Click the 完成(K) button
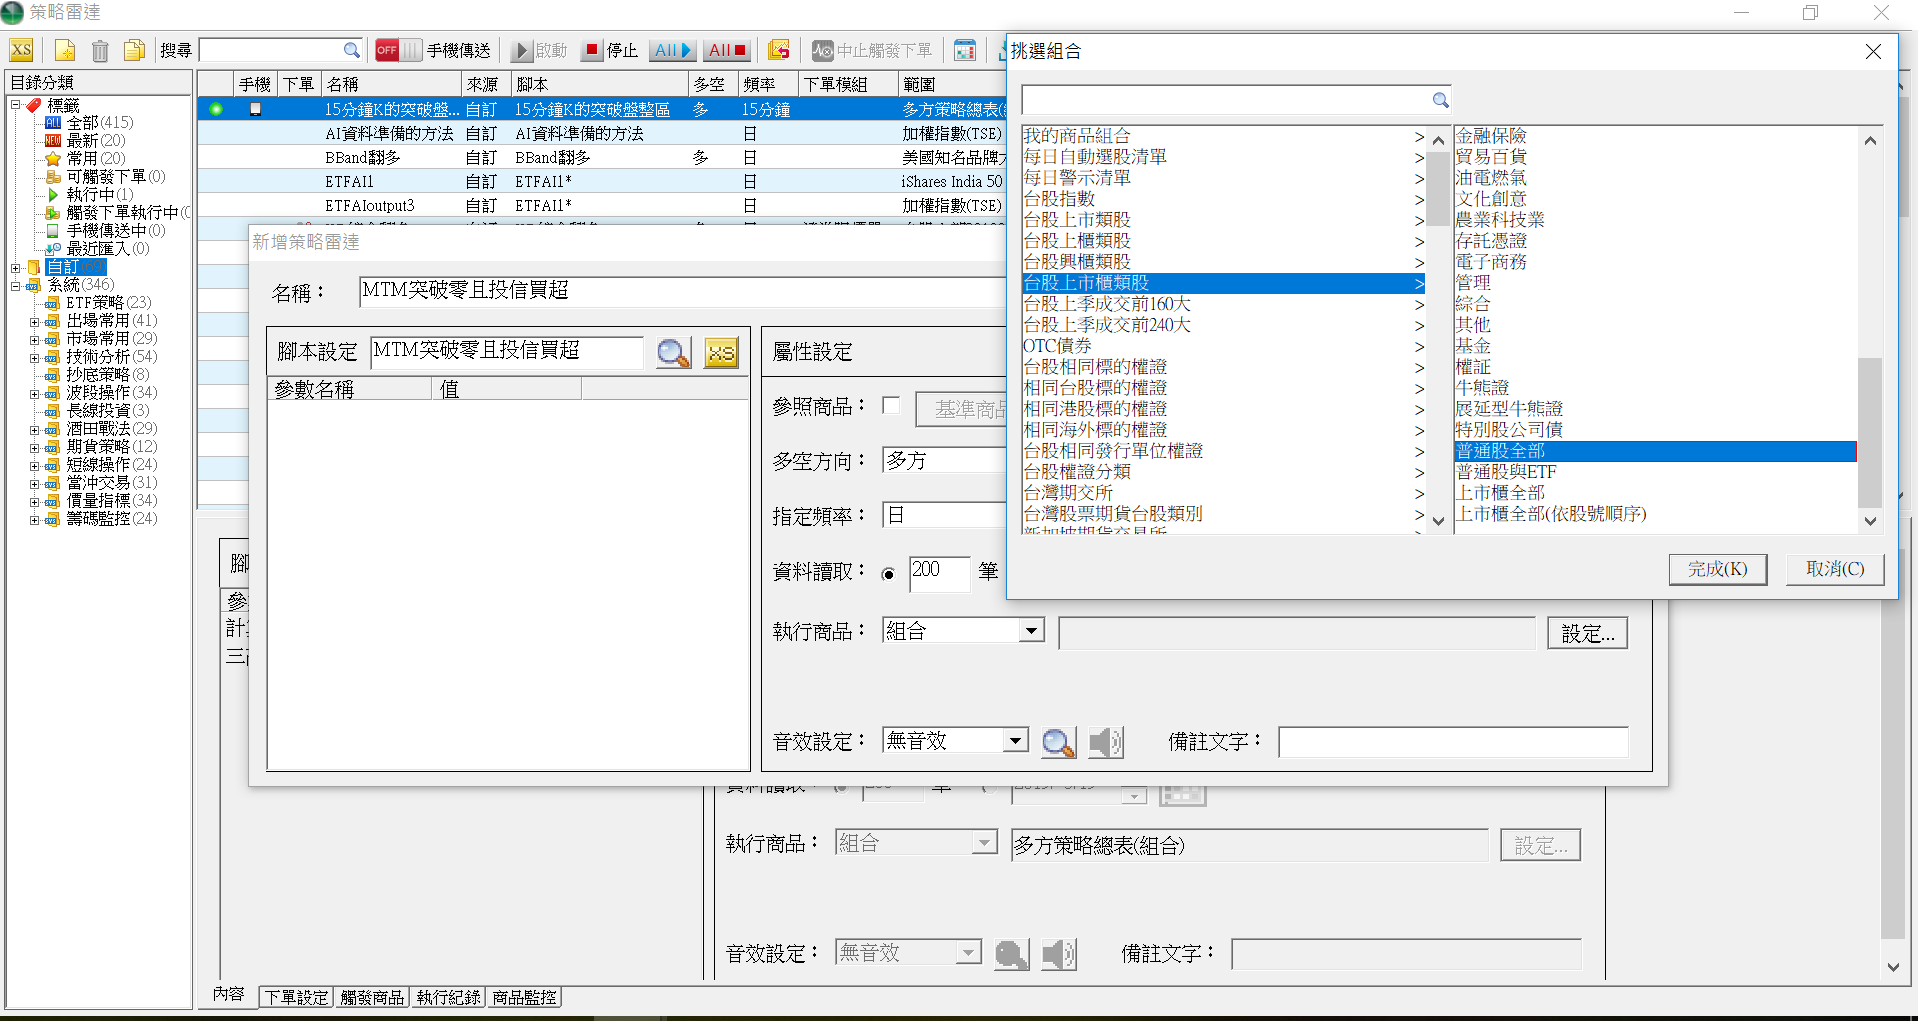1918x1021 pixels. (1717, 569)
